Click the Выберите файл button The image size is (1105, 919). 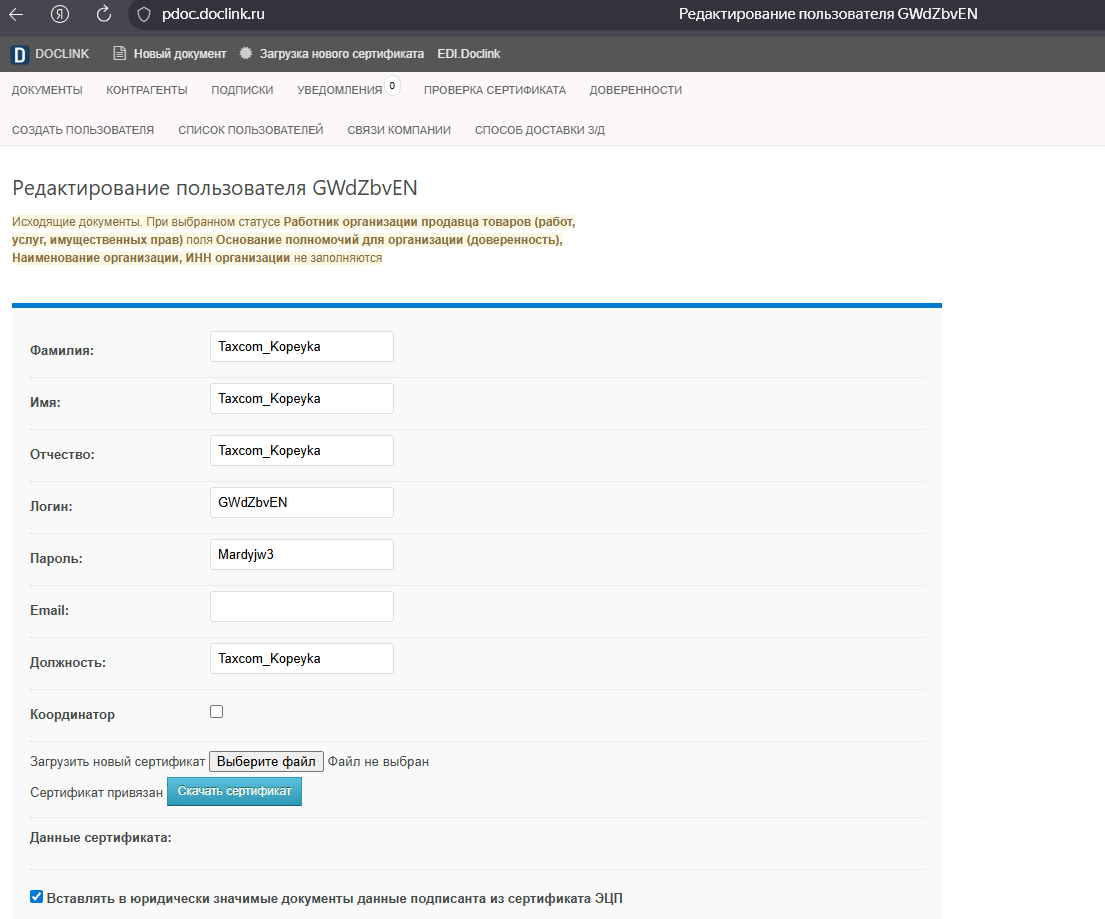[266, 762]
